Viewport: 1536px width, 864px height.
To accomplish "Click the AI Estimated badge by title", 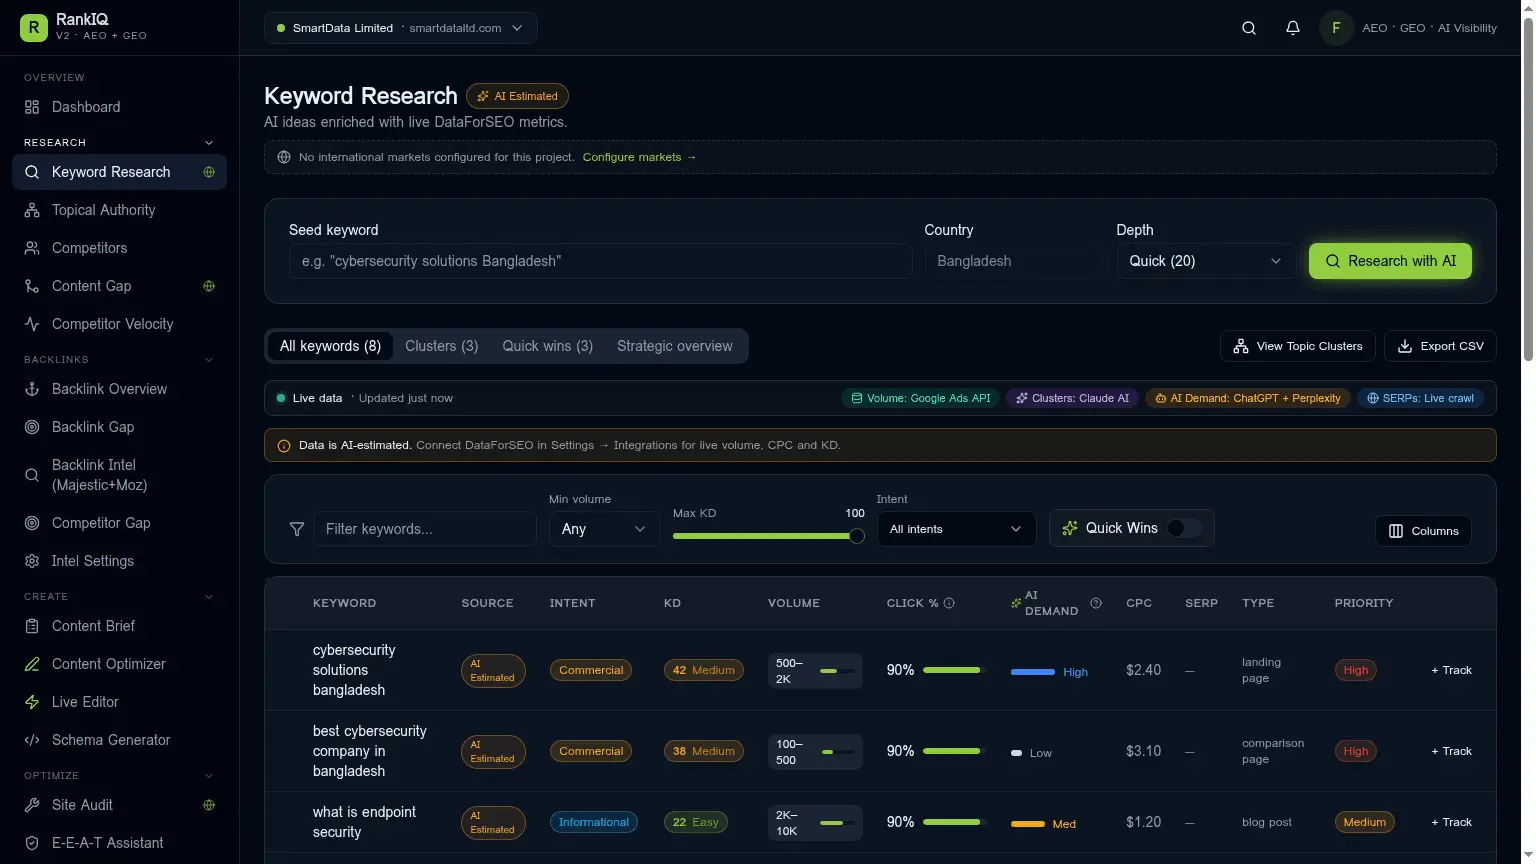I will [x=517, y=96].
